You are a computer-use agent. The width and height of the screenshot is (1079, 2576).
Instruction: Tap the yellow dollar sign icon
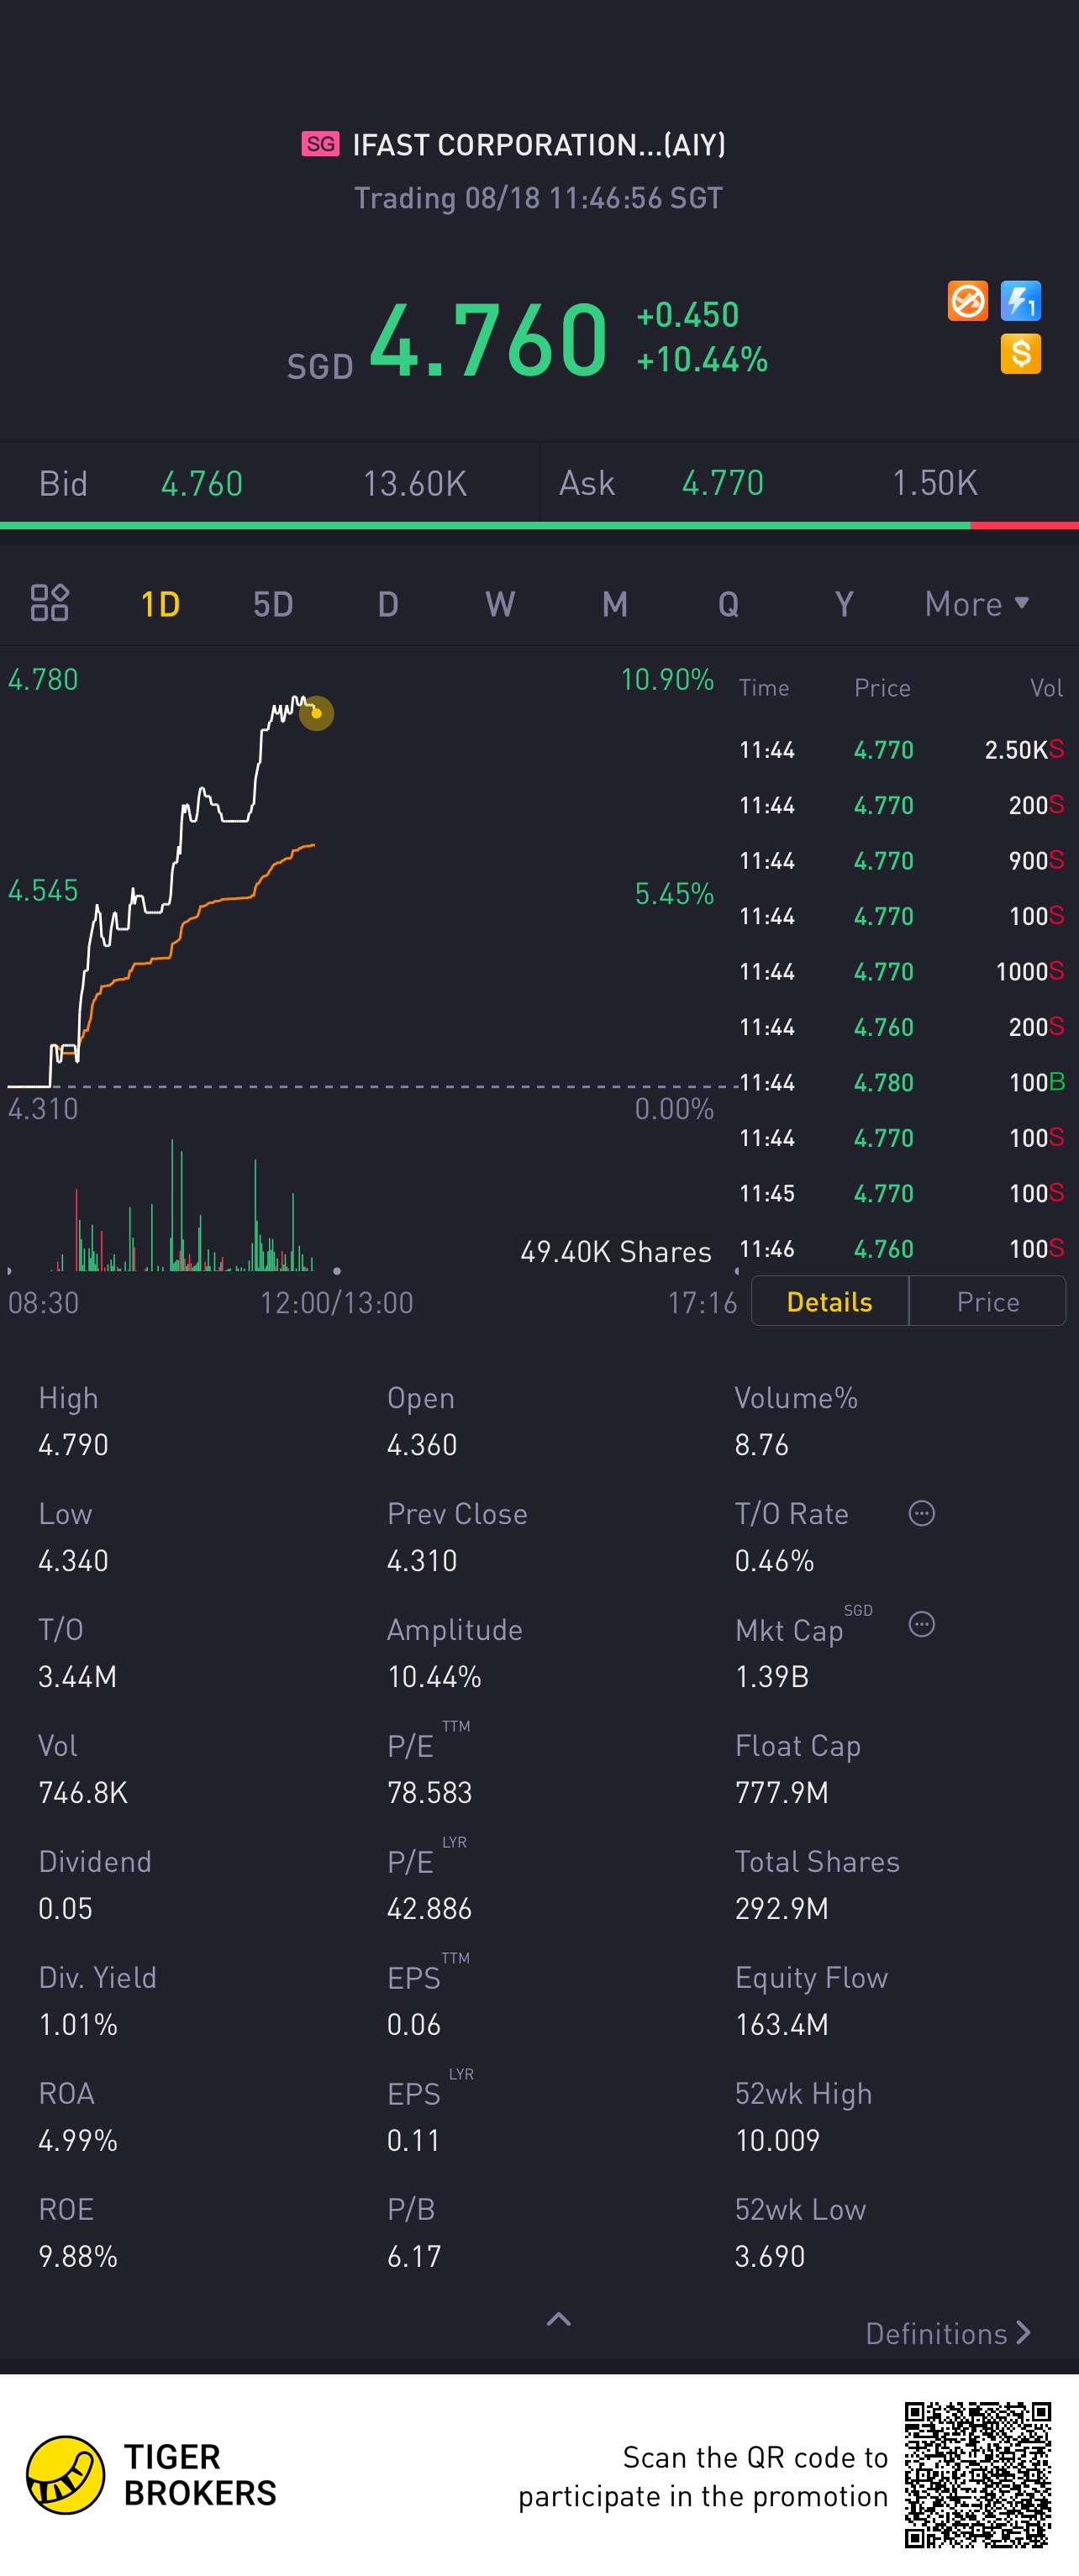(x=1020, y=354)
